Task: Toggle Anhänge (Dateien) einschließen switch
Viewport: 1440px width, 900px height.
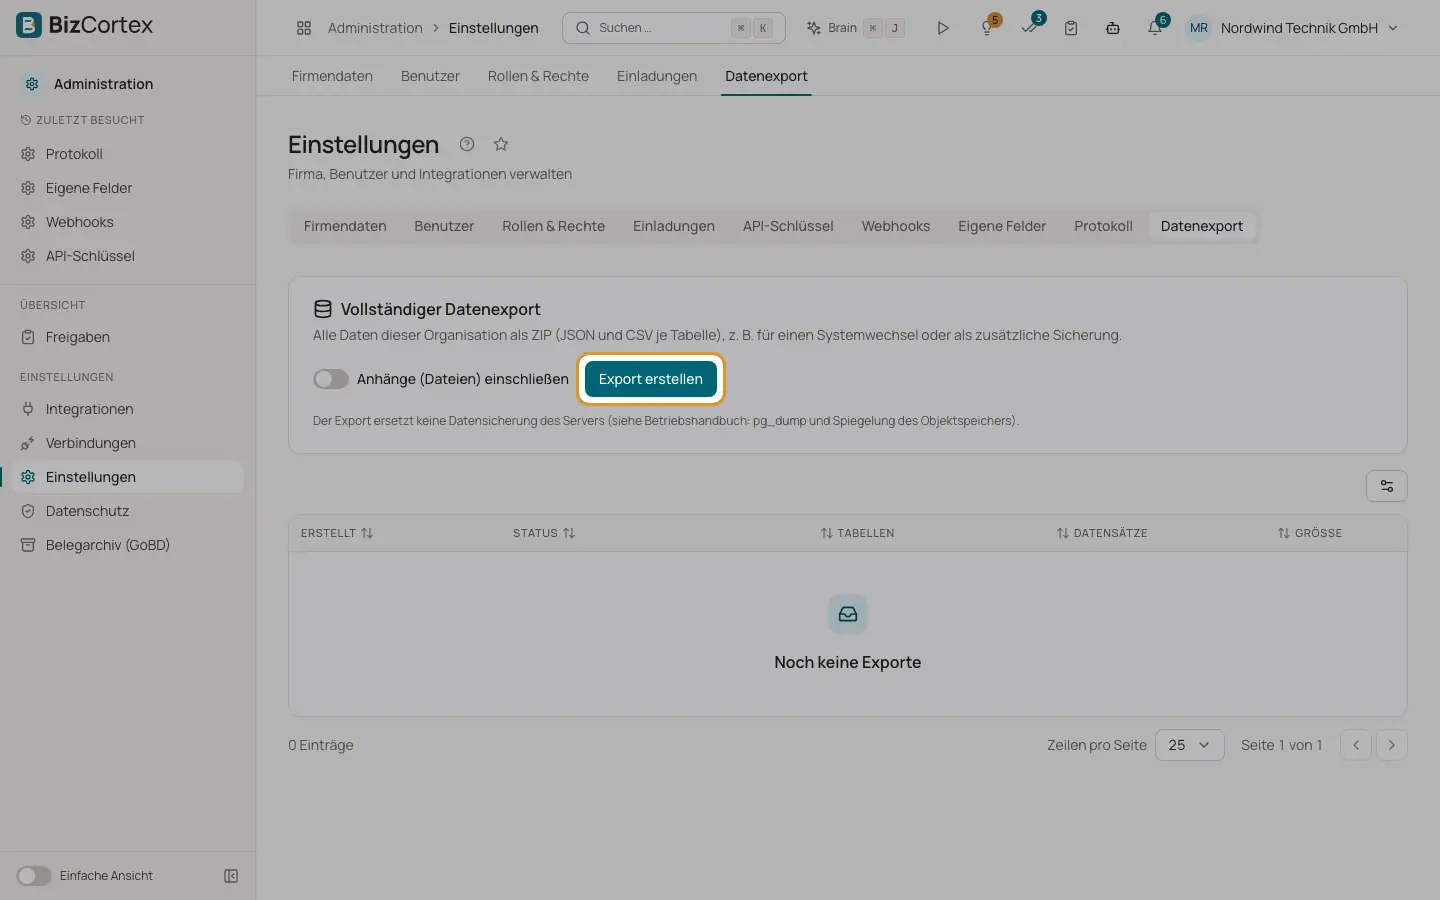Action: click(331, 379)
